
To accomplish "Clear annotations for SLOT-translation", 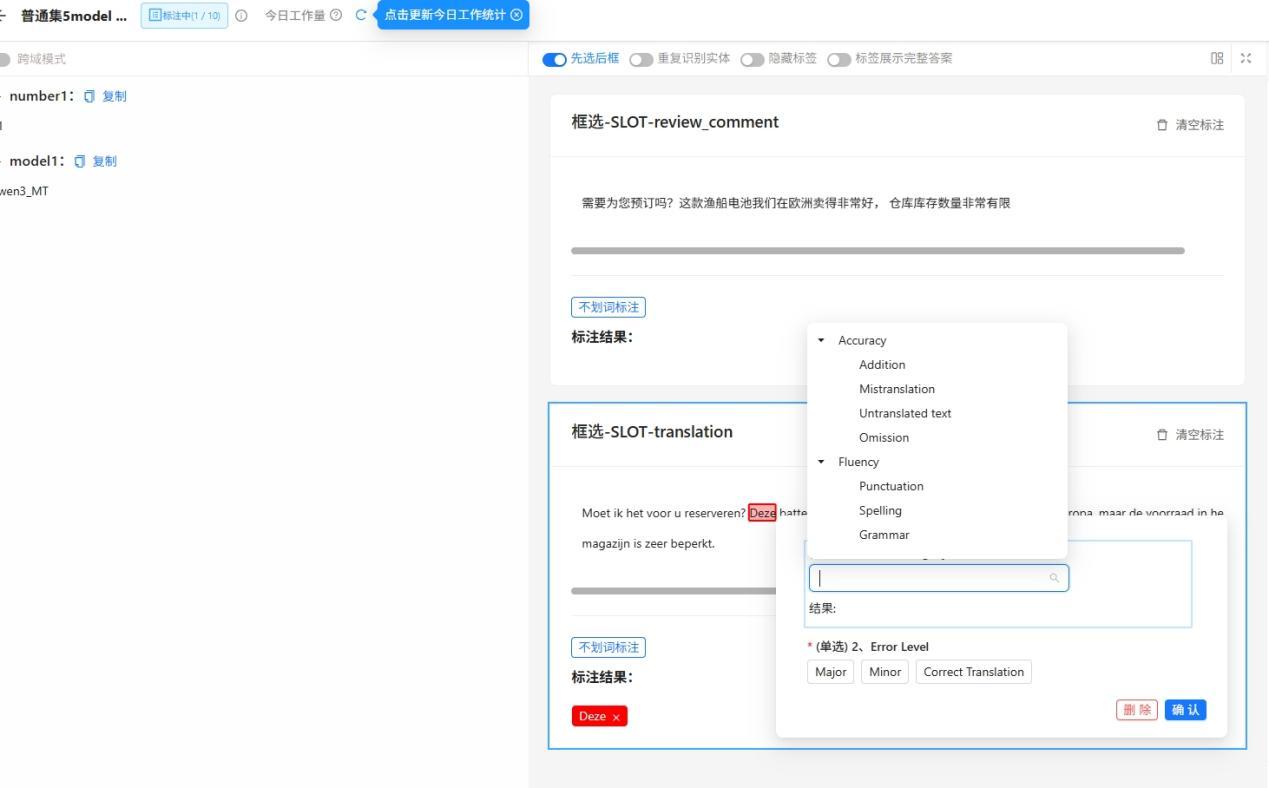I will click(1190, 435).
